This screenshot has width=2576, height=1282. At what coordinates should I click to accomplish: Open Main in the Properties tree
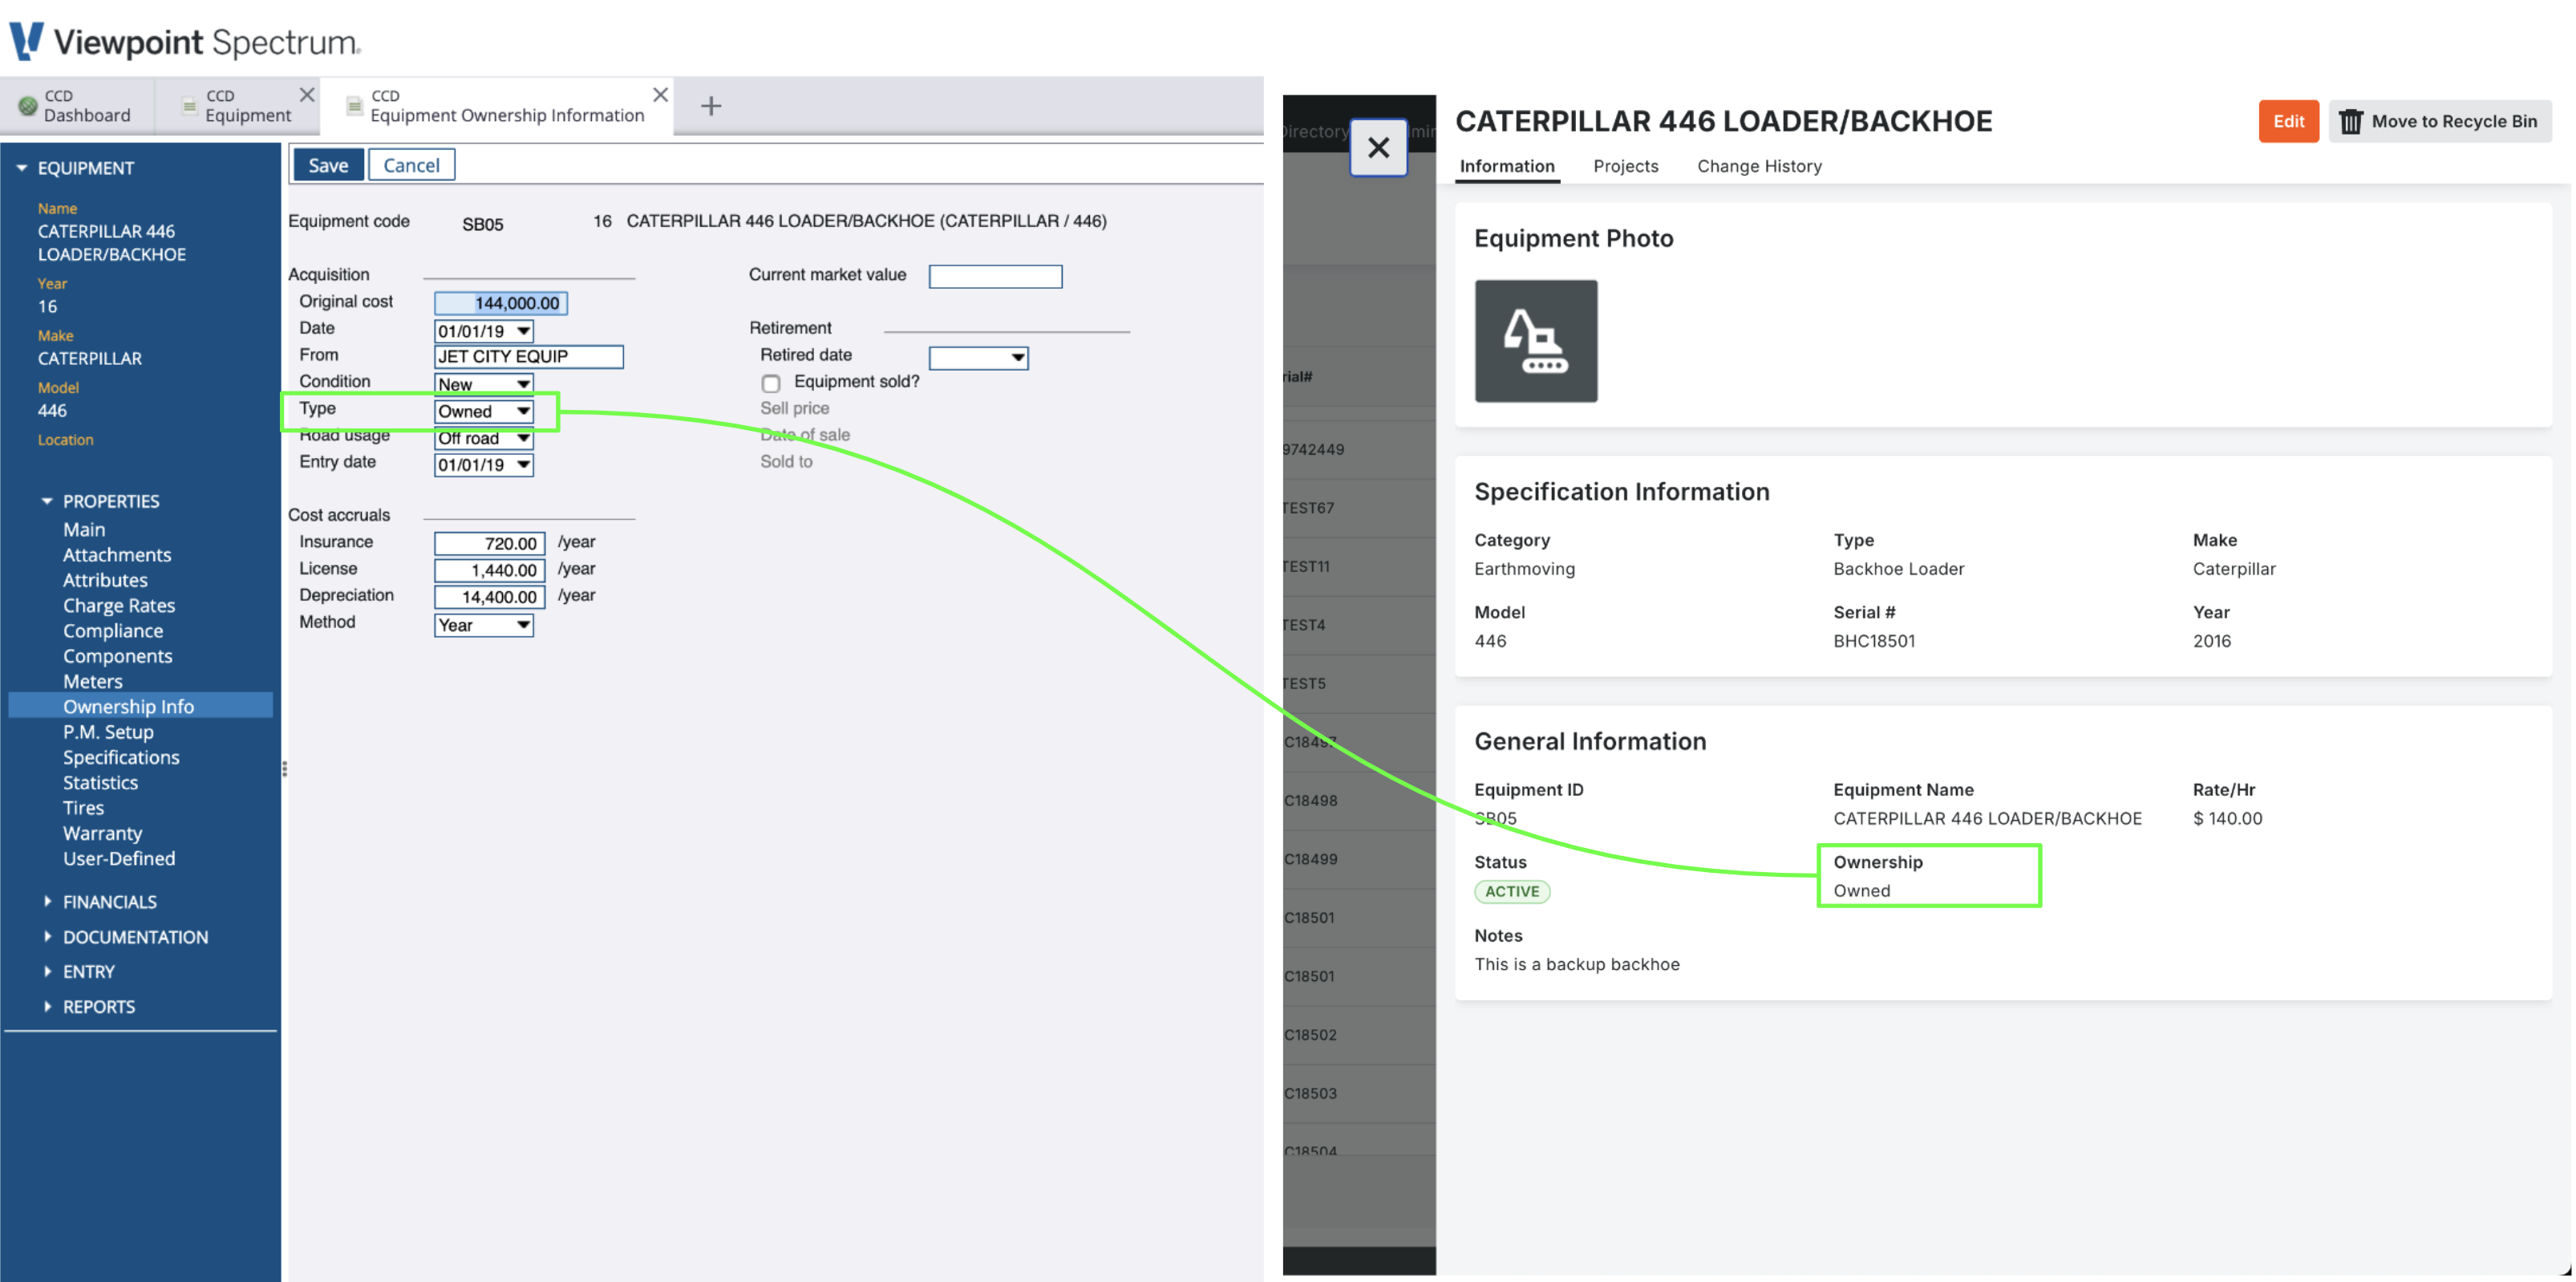[x=84, y=529]
